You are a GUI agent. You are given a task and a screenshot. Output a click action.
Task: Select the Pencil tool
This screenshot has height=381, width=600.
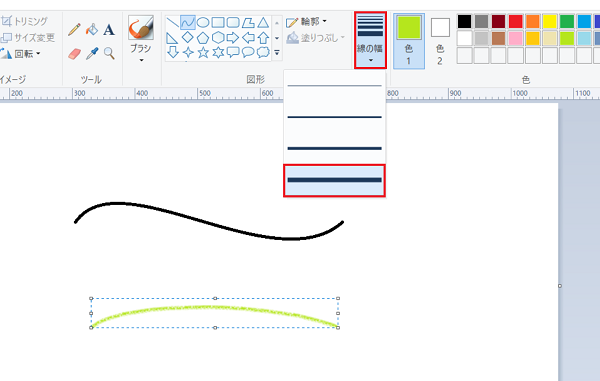(74, 29)
